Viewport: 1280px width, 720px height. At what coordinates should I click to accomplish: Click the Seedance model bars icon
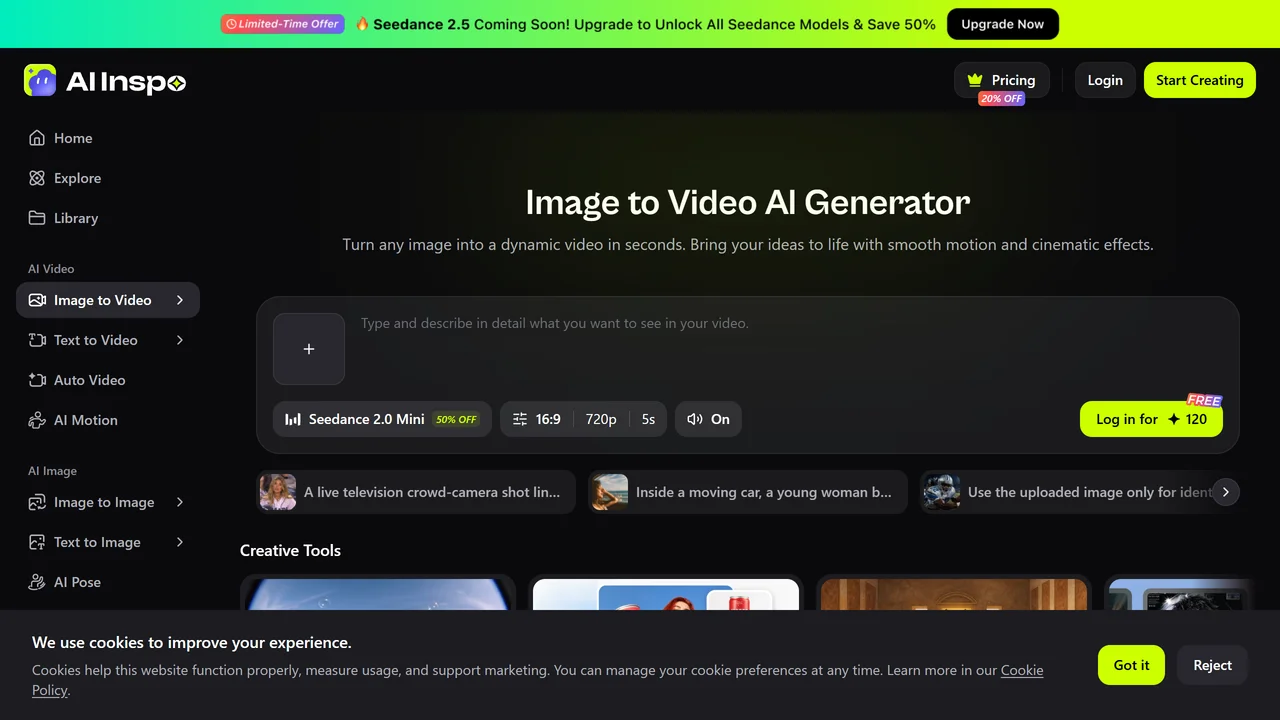(x=293, y=419)
